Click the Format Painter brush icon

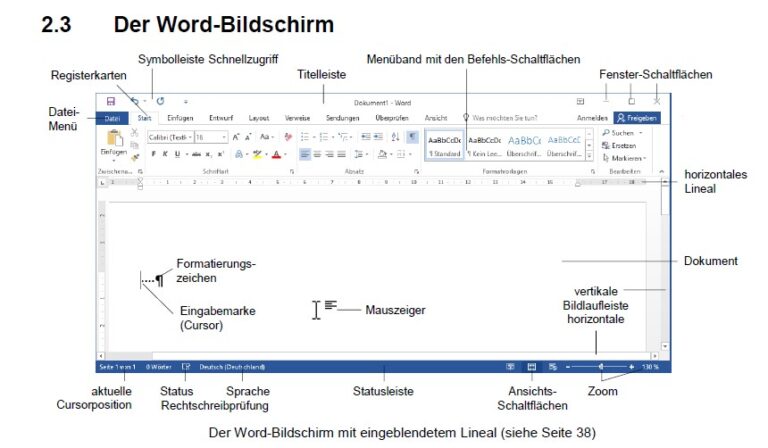[135, 157]
